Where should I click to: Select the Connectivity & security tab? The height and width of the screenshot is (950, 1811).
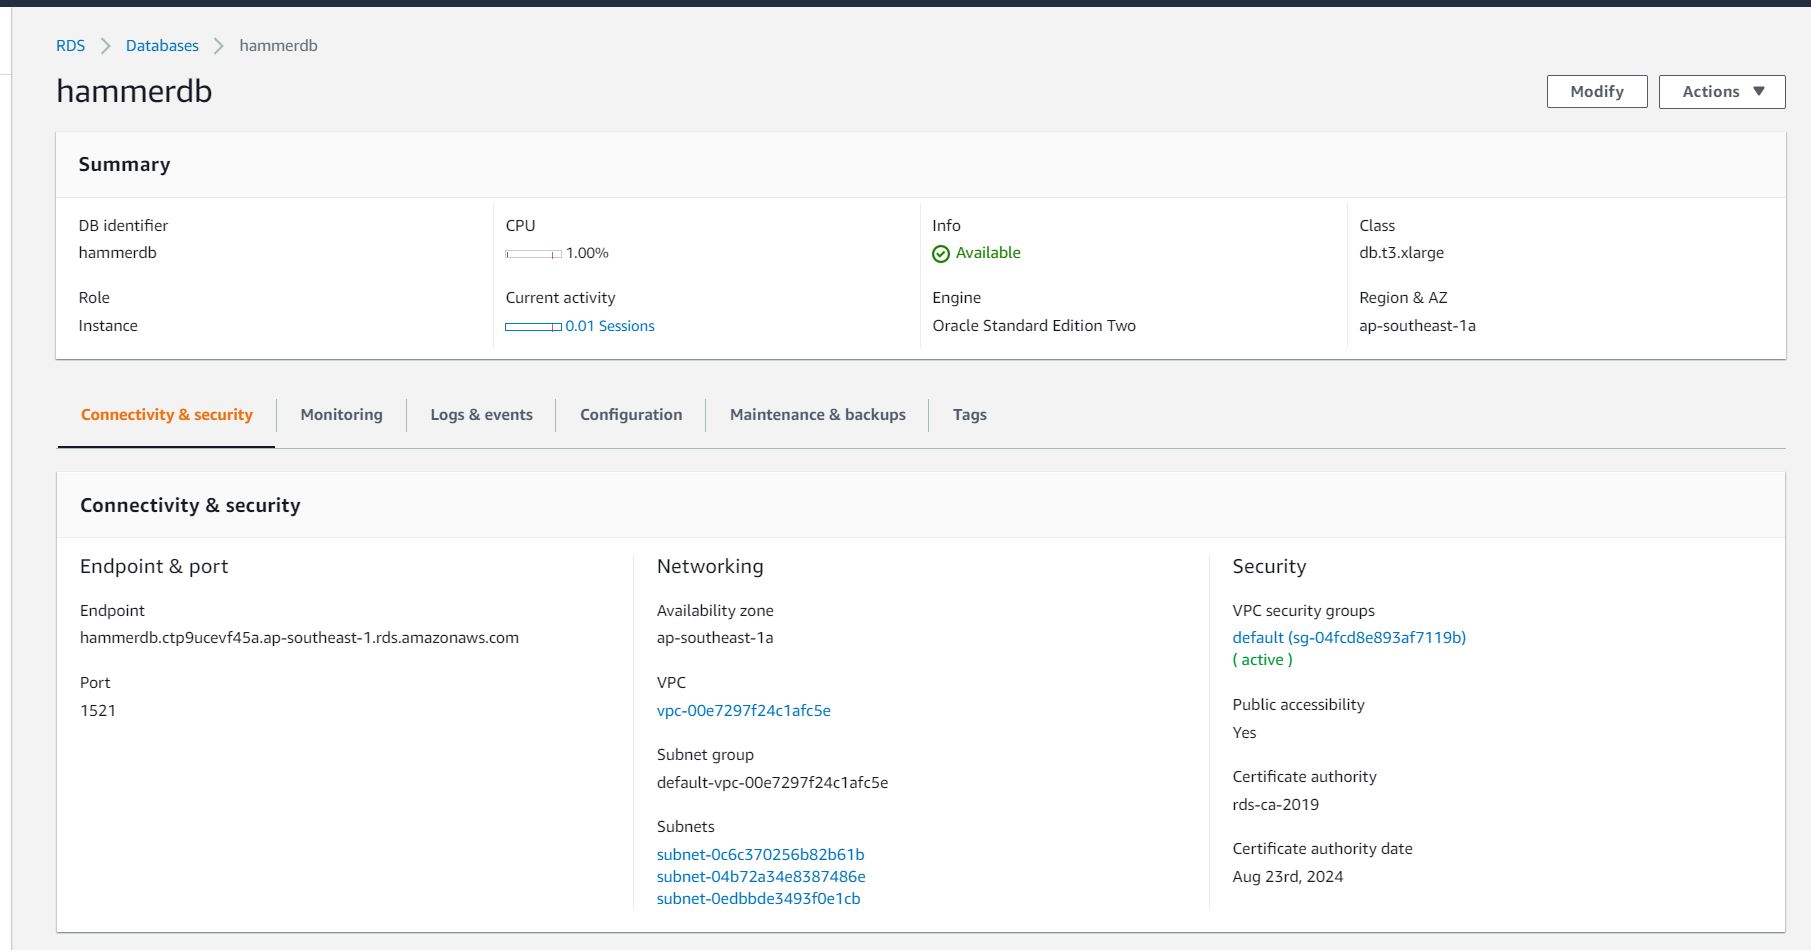[167, 415]
